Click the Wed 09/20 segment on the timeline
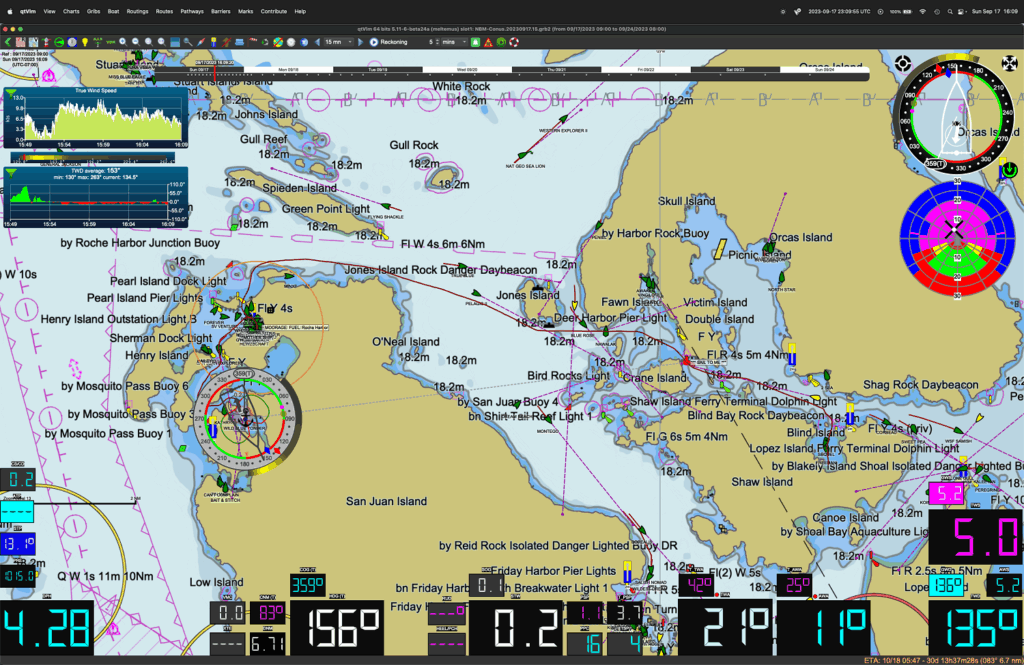The width and height of the screenshot is (1024, 665). [468, 70]
